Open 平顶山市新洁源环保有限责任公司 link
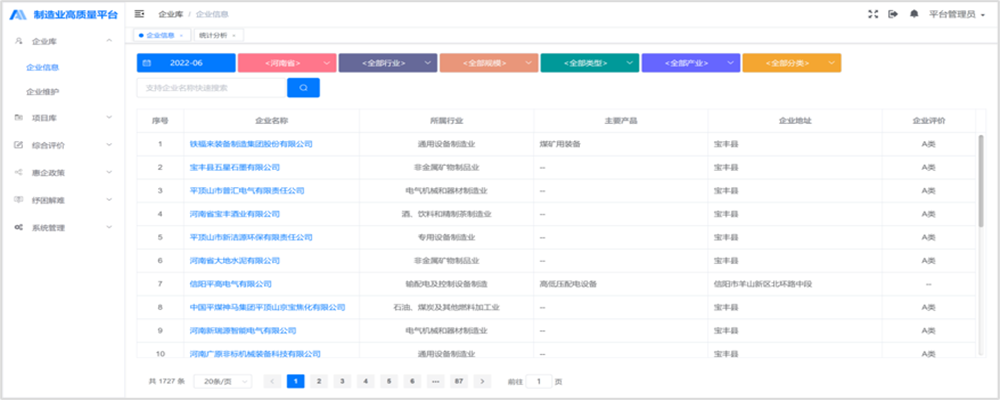The height and width of the screenshot is (400, 1000). 251,237
